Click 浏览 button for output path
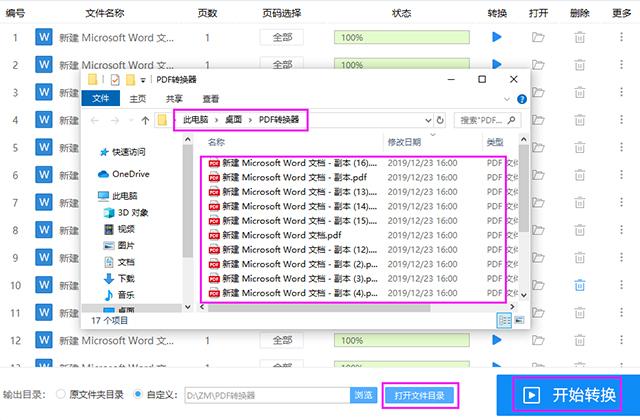 click(363, 395)
